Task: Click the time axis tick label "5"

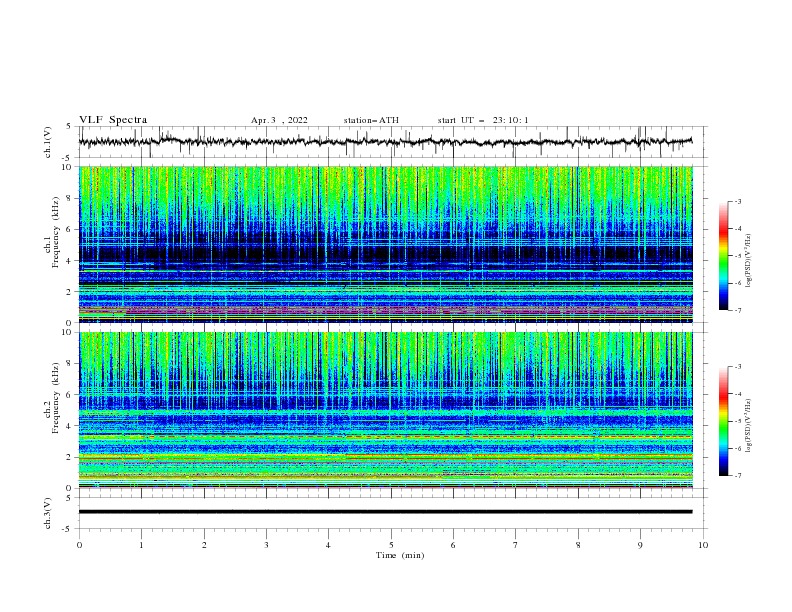Action: click(391, 545)
